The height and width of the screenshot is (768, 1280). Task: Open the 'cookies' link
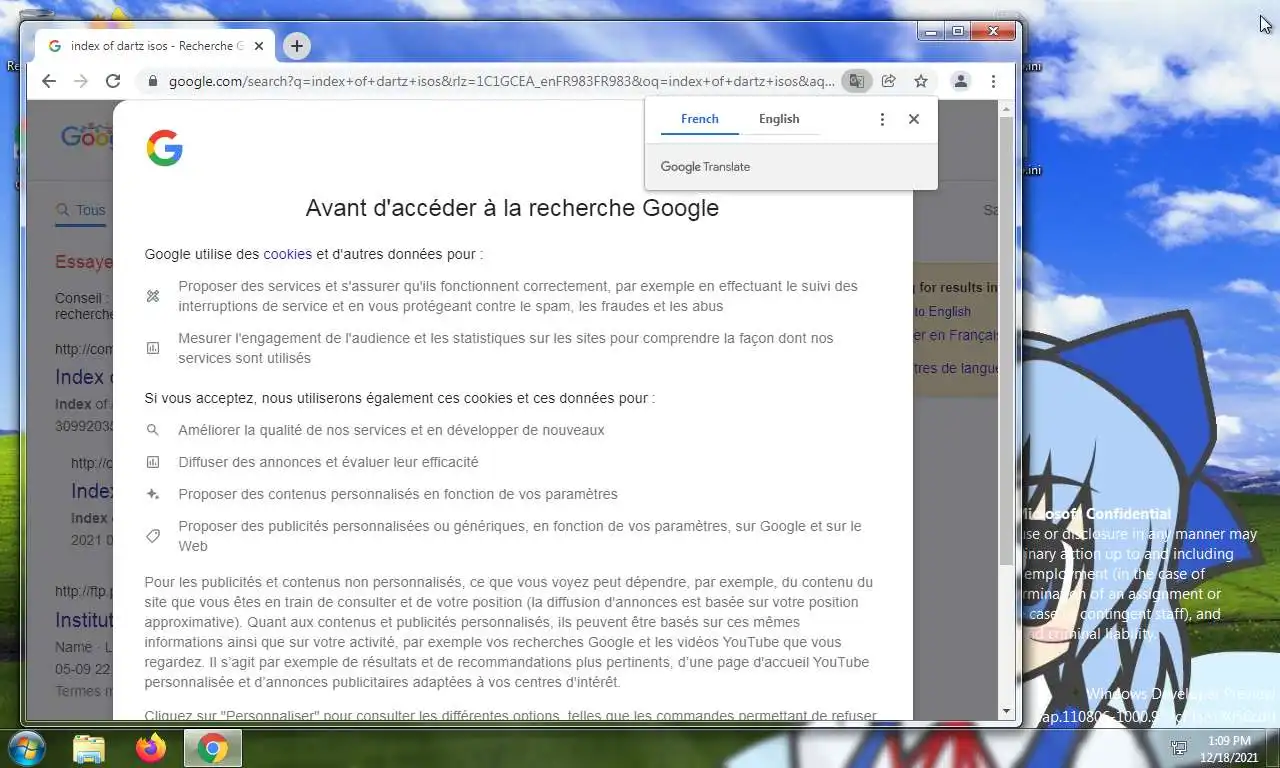tap(288, 254)
